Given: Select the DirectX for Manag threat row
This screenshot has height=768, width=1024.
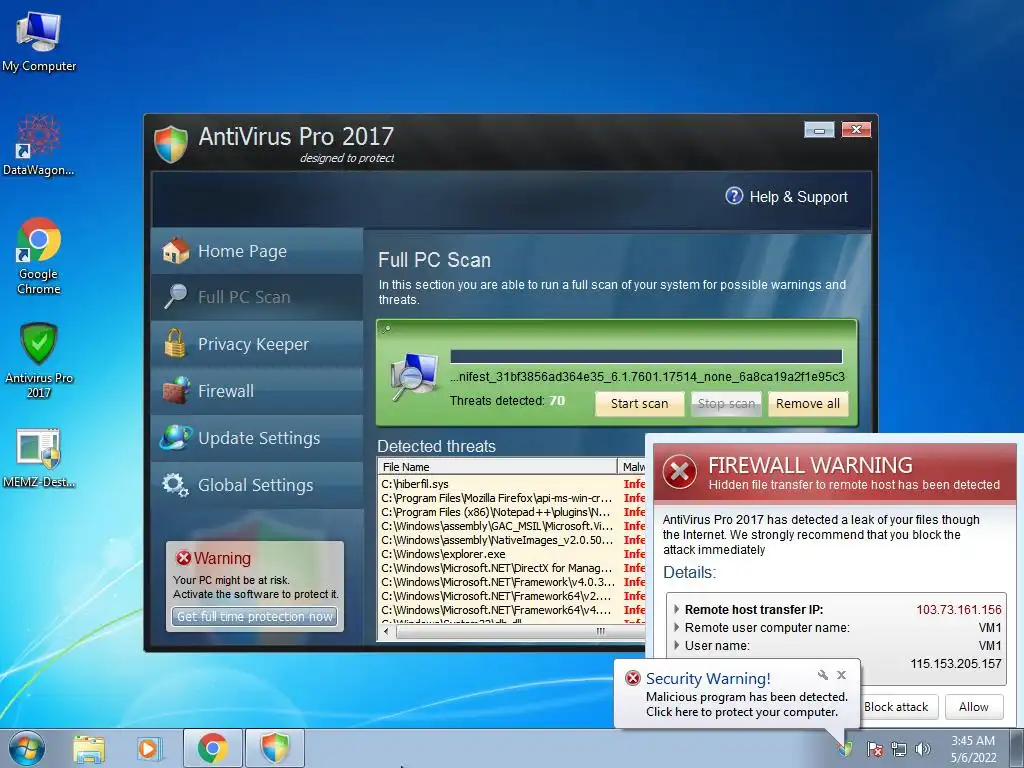Looking at the screenshot, I should (512, 568).
